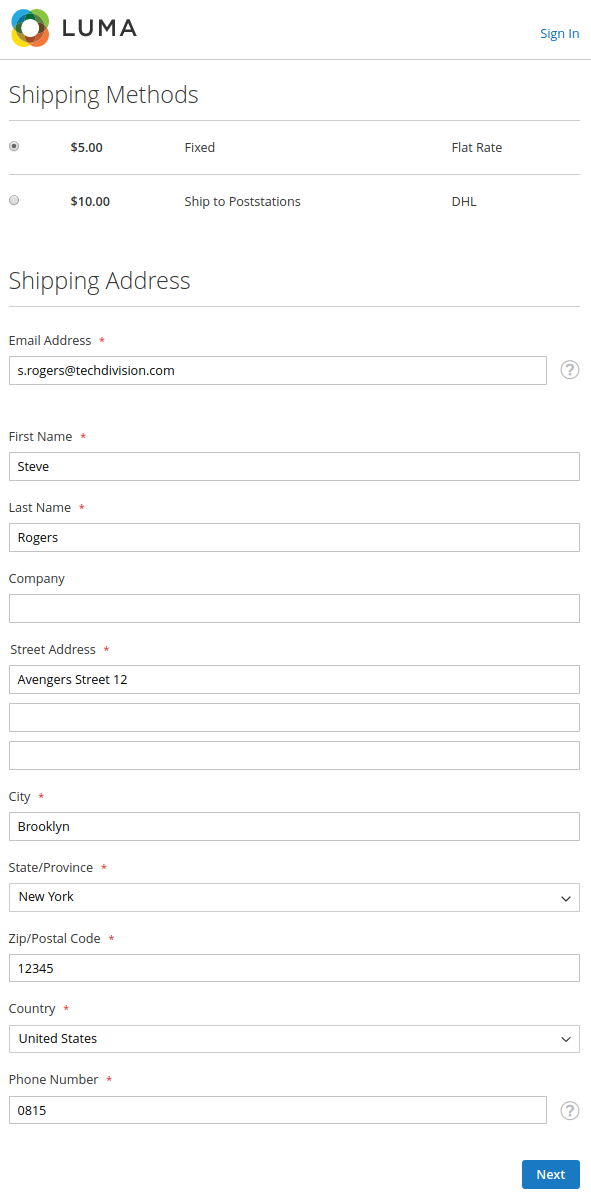Open the email address help tooltip icon
This screenshot has width=591, height=1200.
570,370
